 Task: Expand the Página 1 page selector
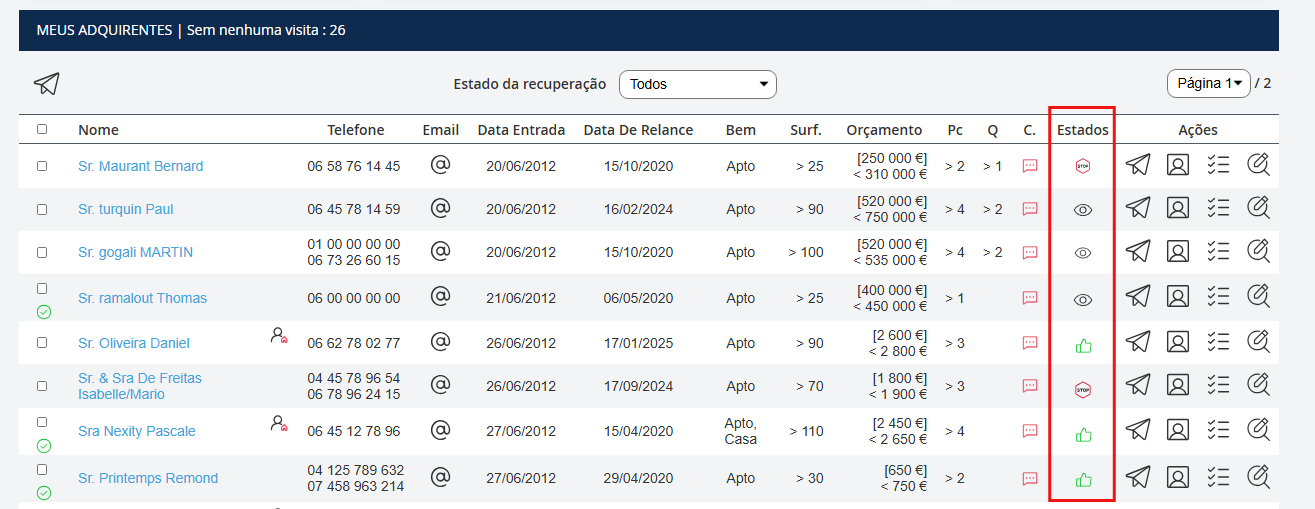pyautogui.click(x=1208, y=83)
